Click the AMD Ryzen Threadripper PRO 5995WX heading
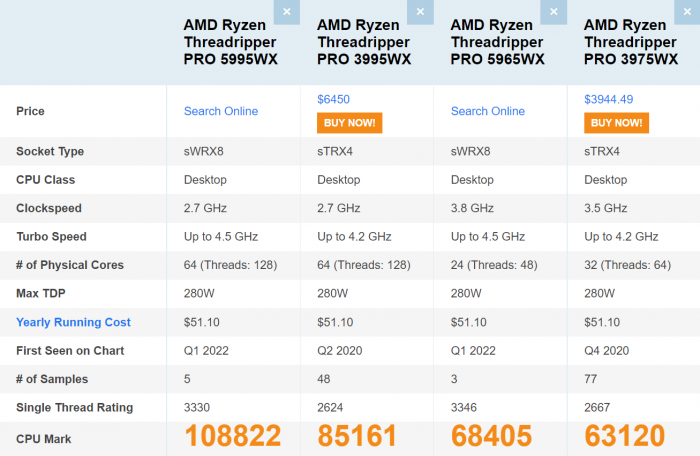Viewport: 700px width, 456px height. tap(231, 42)
